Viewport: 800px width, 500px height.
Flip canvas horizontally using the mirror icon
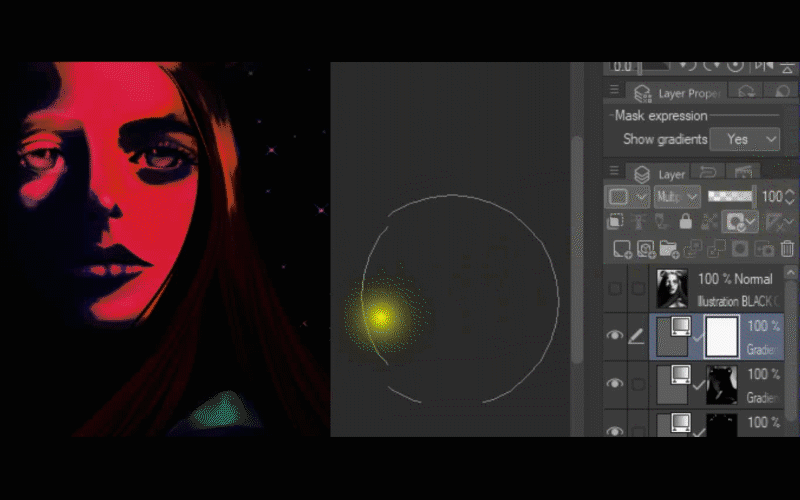[x=764, y=66]
